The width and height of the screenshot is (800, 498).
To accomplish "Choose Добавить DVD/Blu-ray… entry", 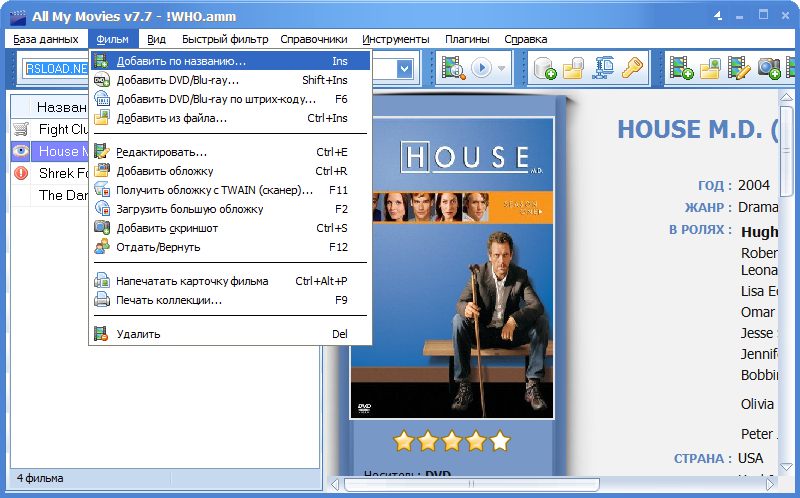I will (x=231, y=80).
